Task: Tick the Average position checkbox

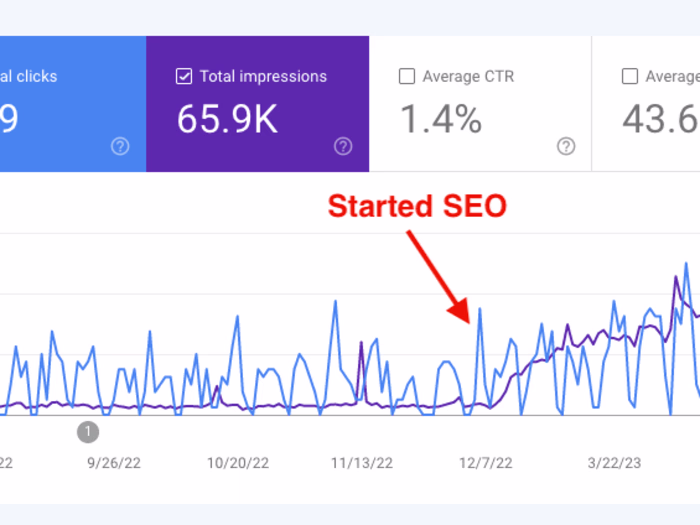Action: (629, 76)
